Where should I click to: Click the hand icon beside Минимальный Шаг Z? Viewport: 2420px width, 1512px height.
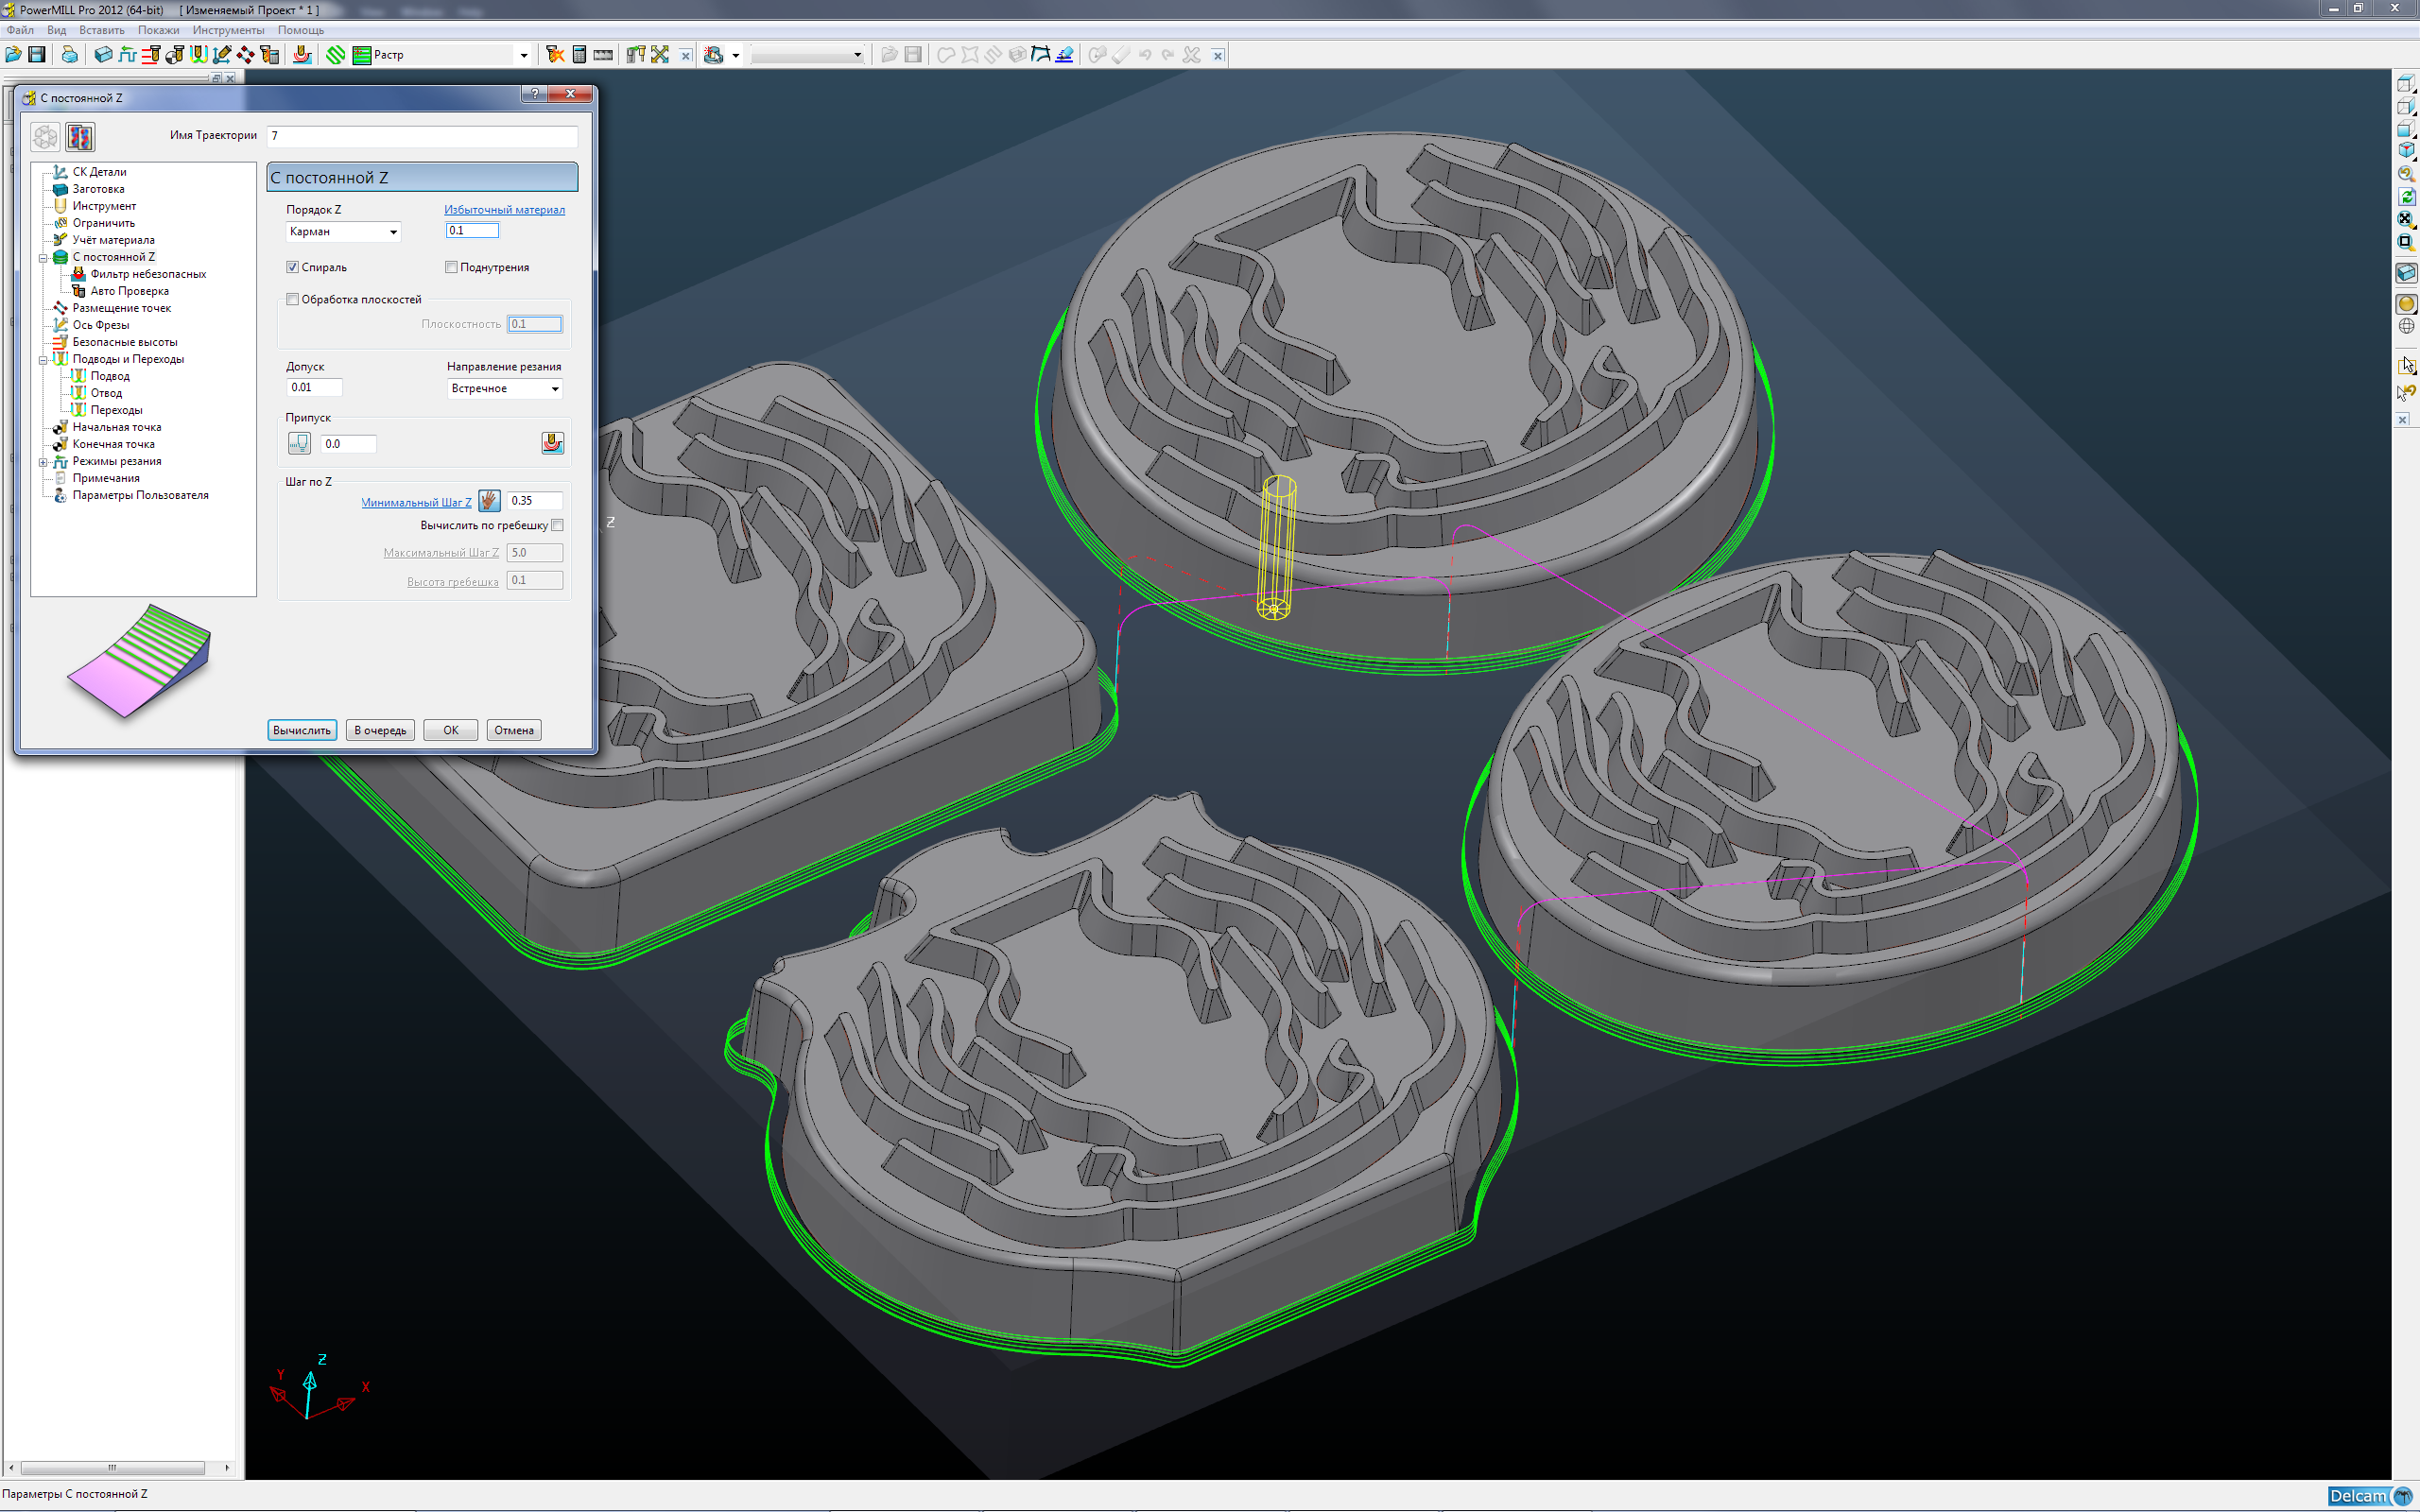(489, 501)
